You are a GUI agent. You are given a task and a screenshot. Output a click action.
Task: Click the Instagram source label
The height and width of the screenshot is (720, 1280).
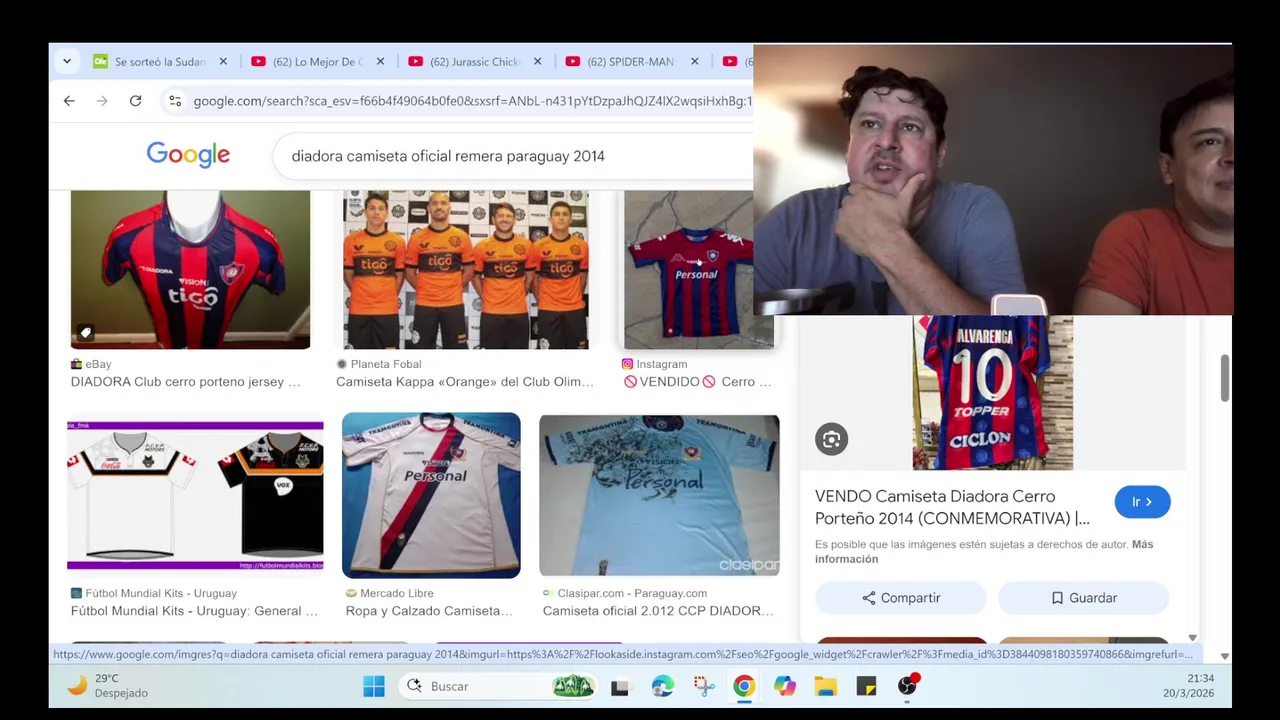(x=655, y=364)
